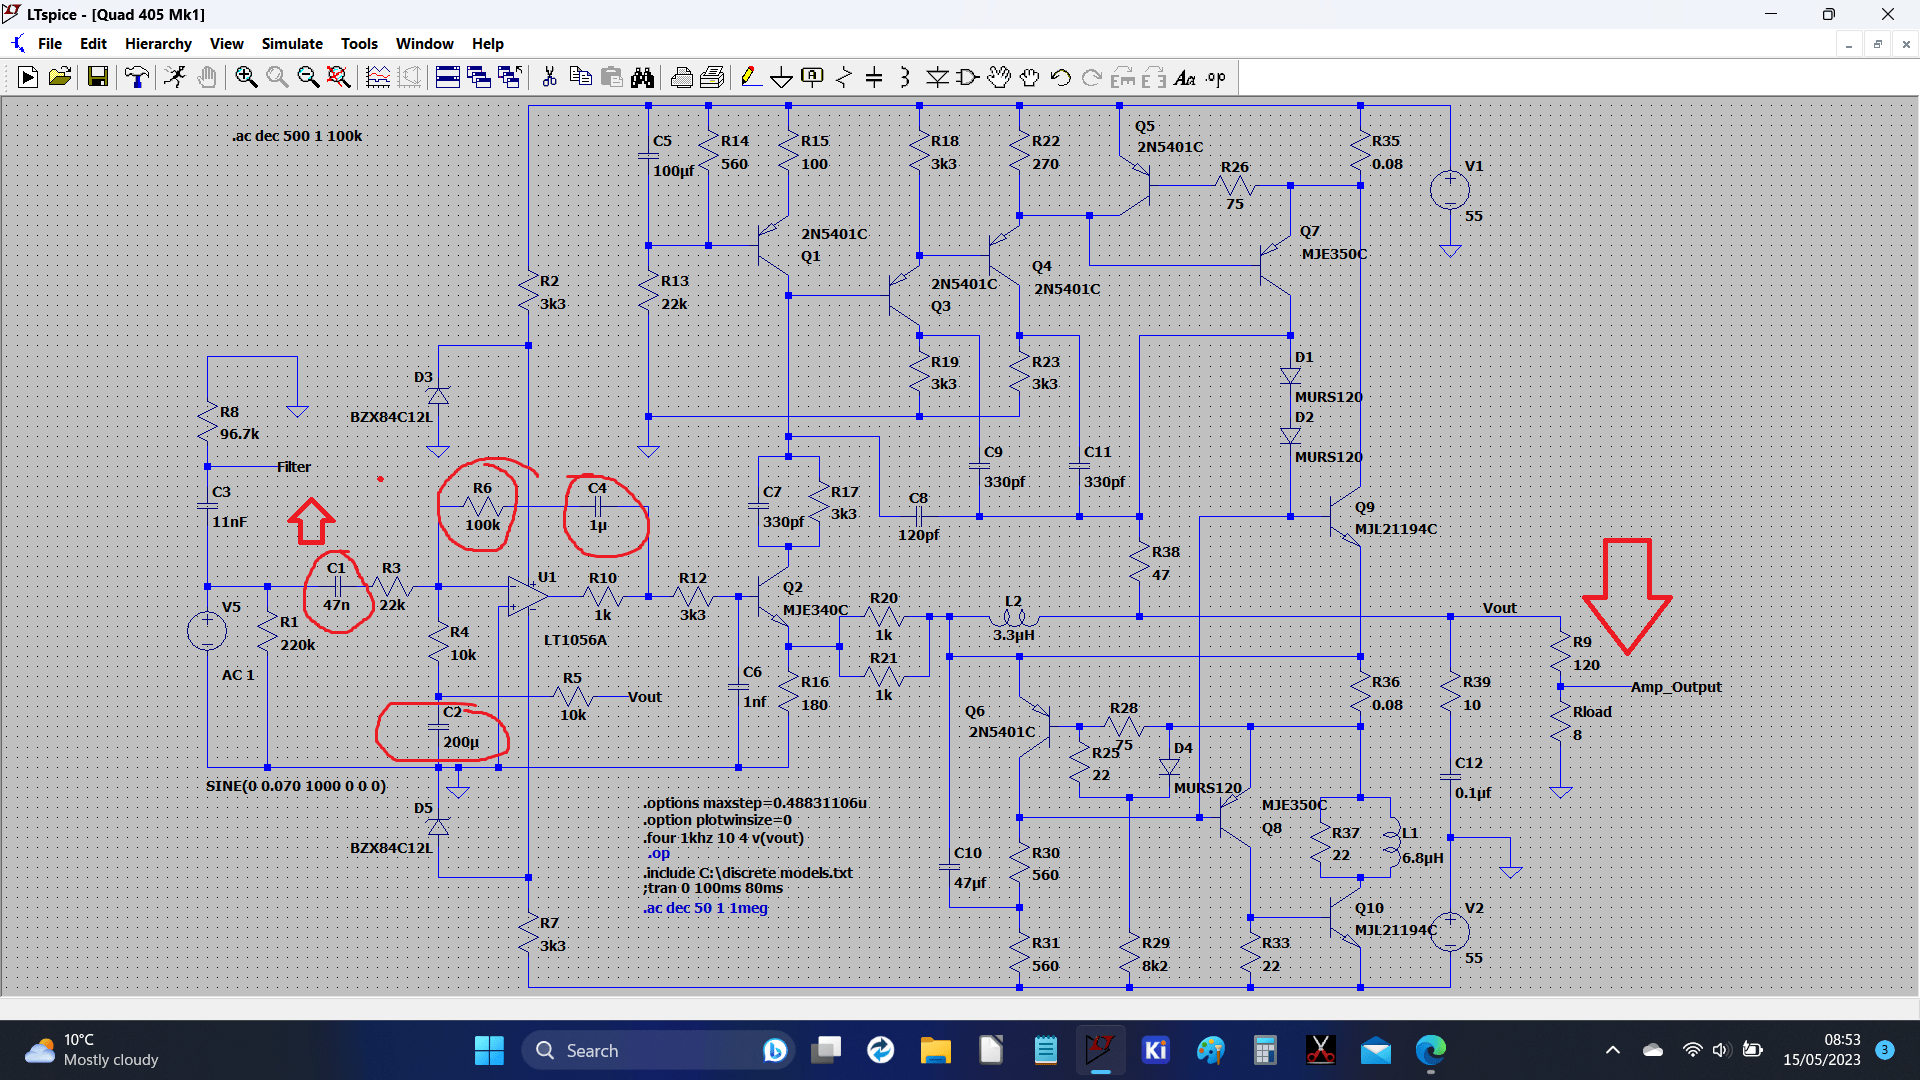
Task: Open the File menu
Action: point(50,44)
